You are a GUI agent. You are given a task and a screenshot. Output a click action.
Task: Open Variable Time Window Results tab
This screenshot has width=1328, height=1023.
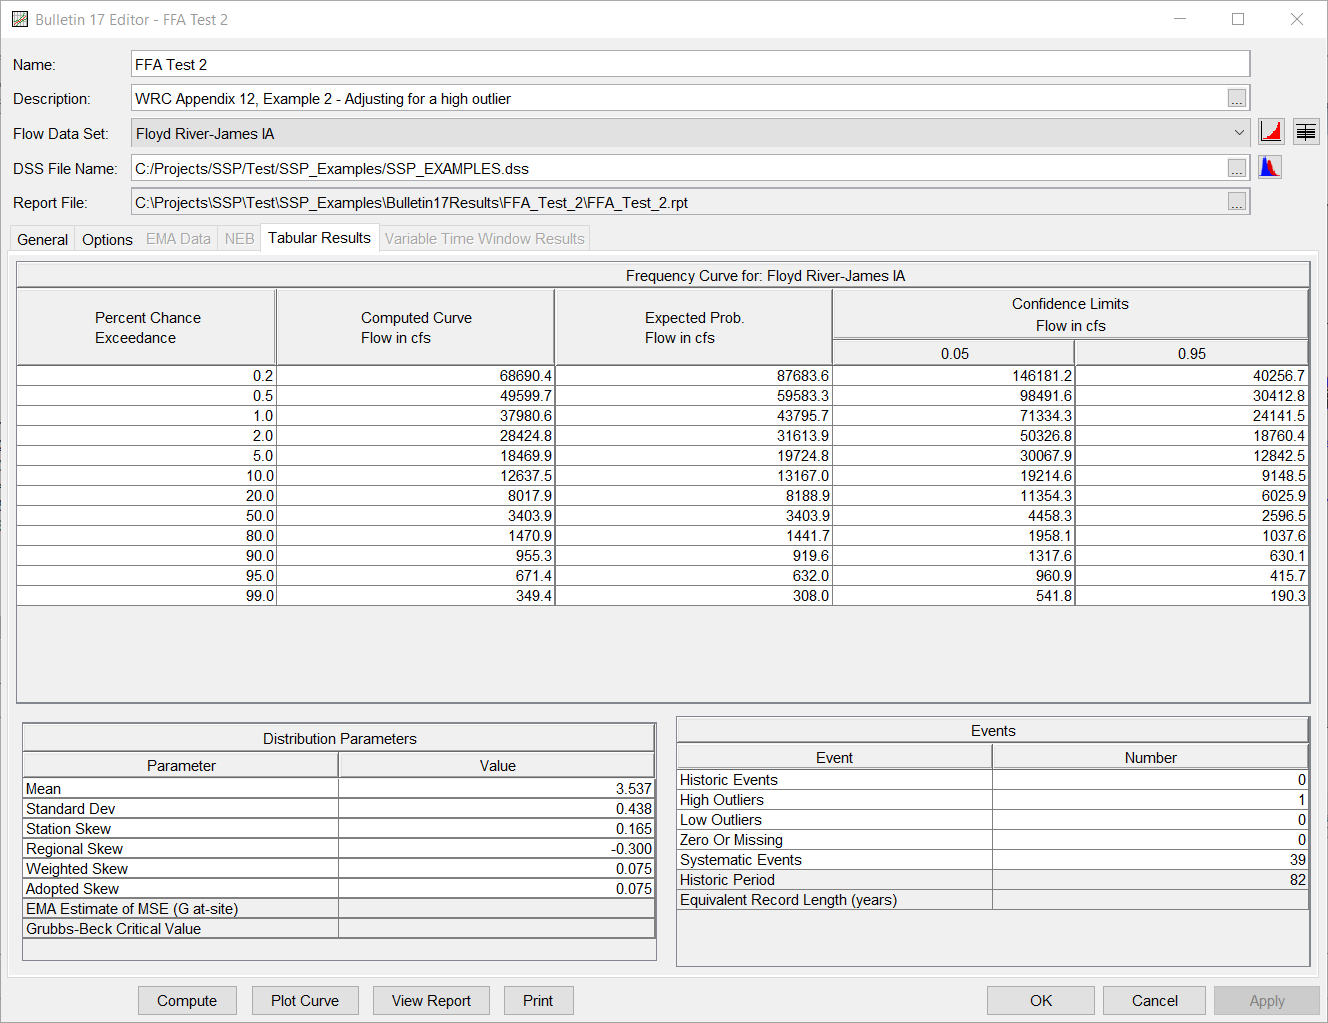[x=484, y=239]
